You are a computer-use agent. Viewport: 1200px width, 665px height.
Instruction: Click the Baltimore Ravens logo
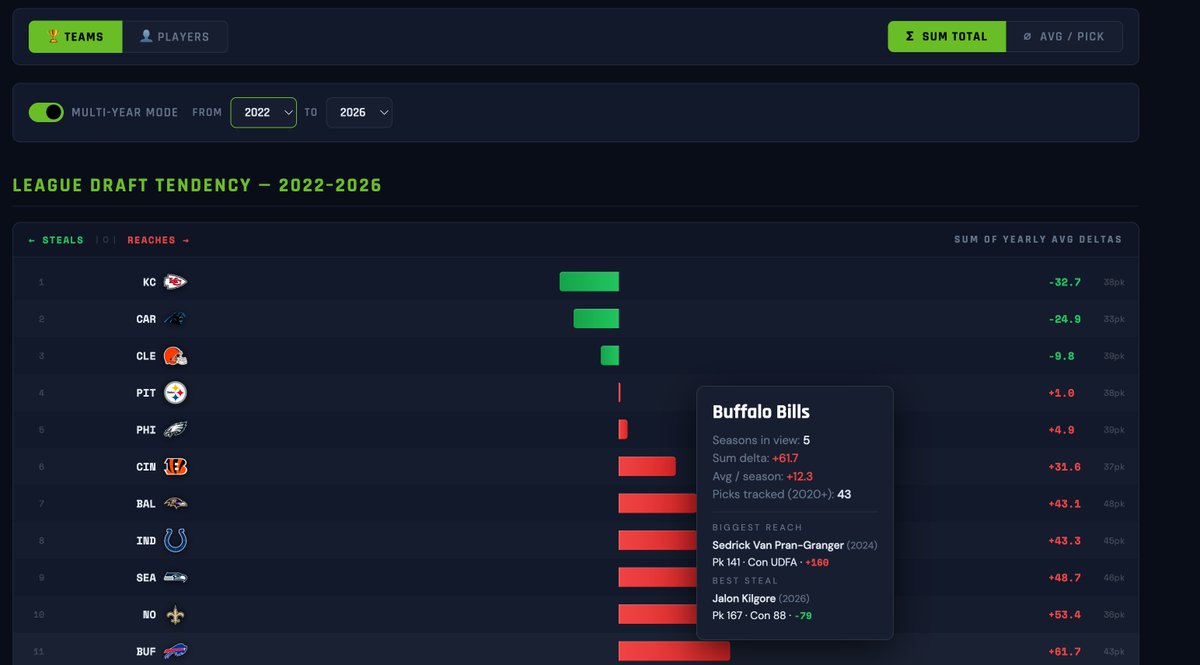click(x=175, y=504)
